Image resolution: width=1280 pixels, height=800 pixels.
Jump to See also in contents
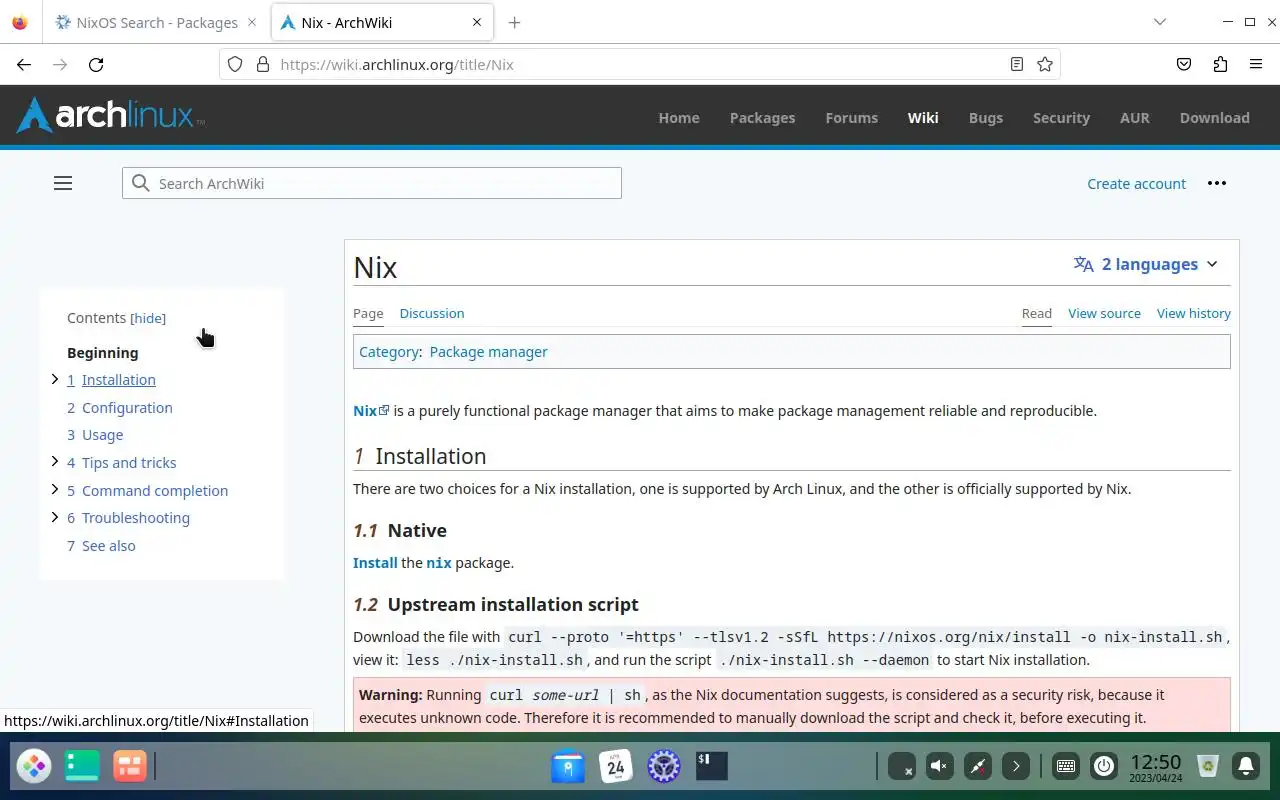pyautogui.click(x=109, y=545)
